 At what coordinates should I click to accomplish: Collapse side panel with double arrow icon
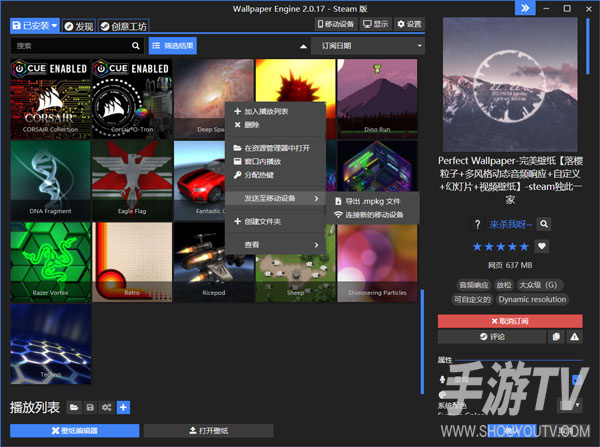(525, 8)
